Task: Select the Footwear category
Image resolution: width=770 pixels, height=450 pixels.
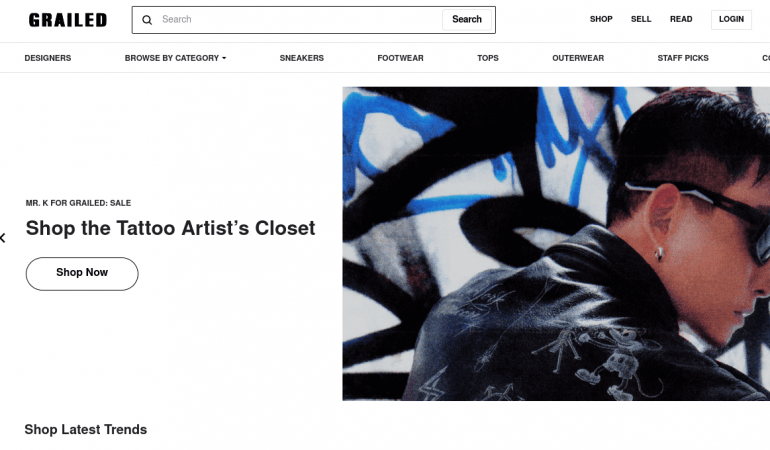Action: (400, 58)
